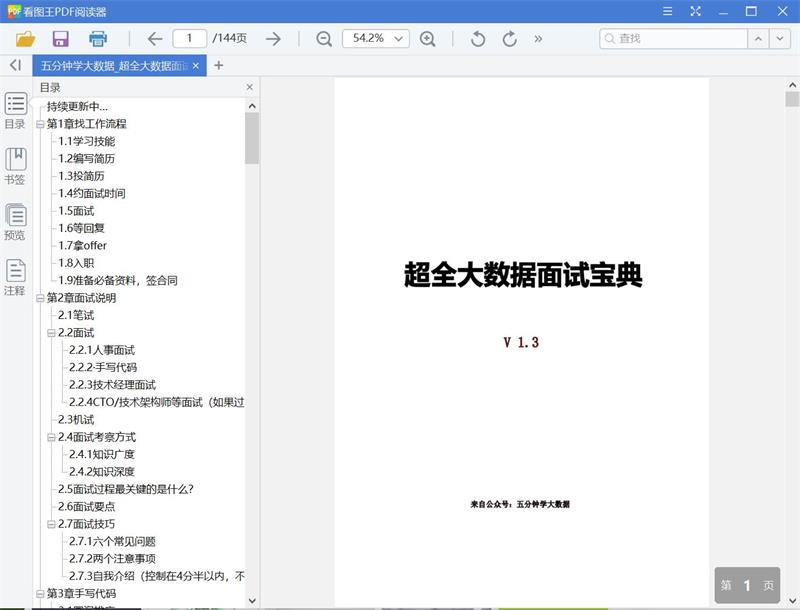Click the document view scrollbar thumb

pyautogui.click(x=792, y=98)
